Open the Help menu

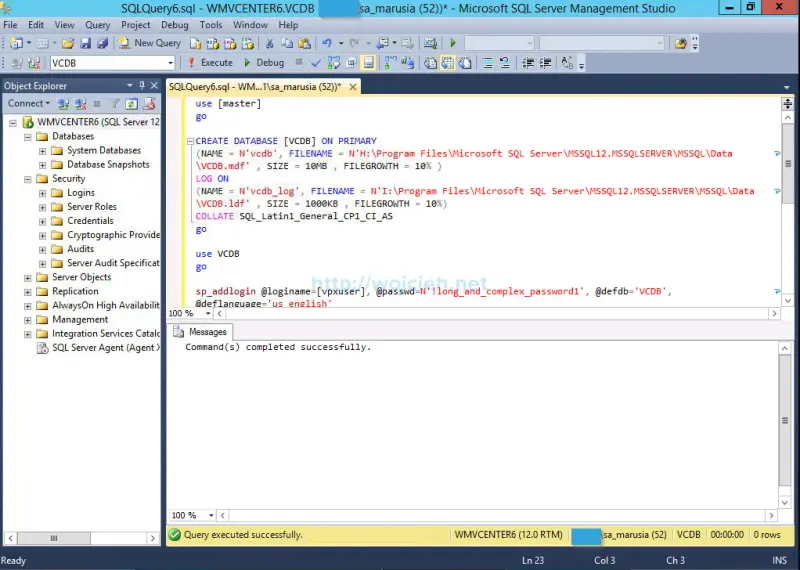pyautogui.click(x=288, y=24)
